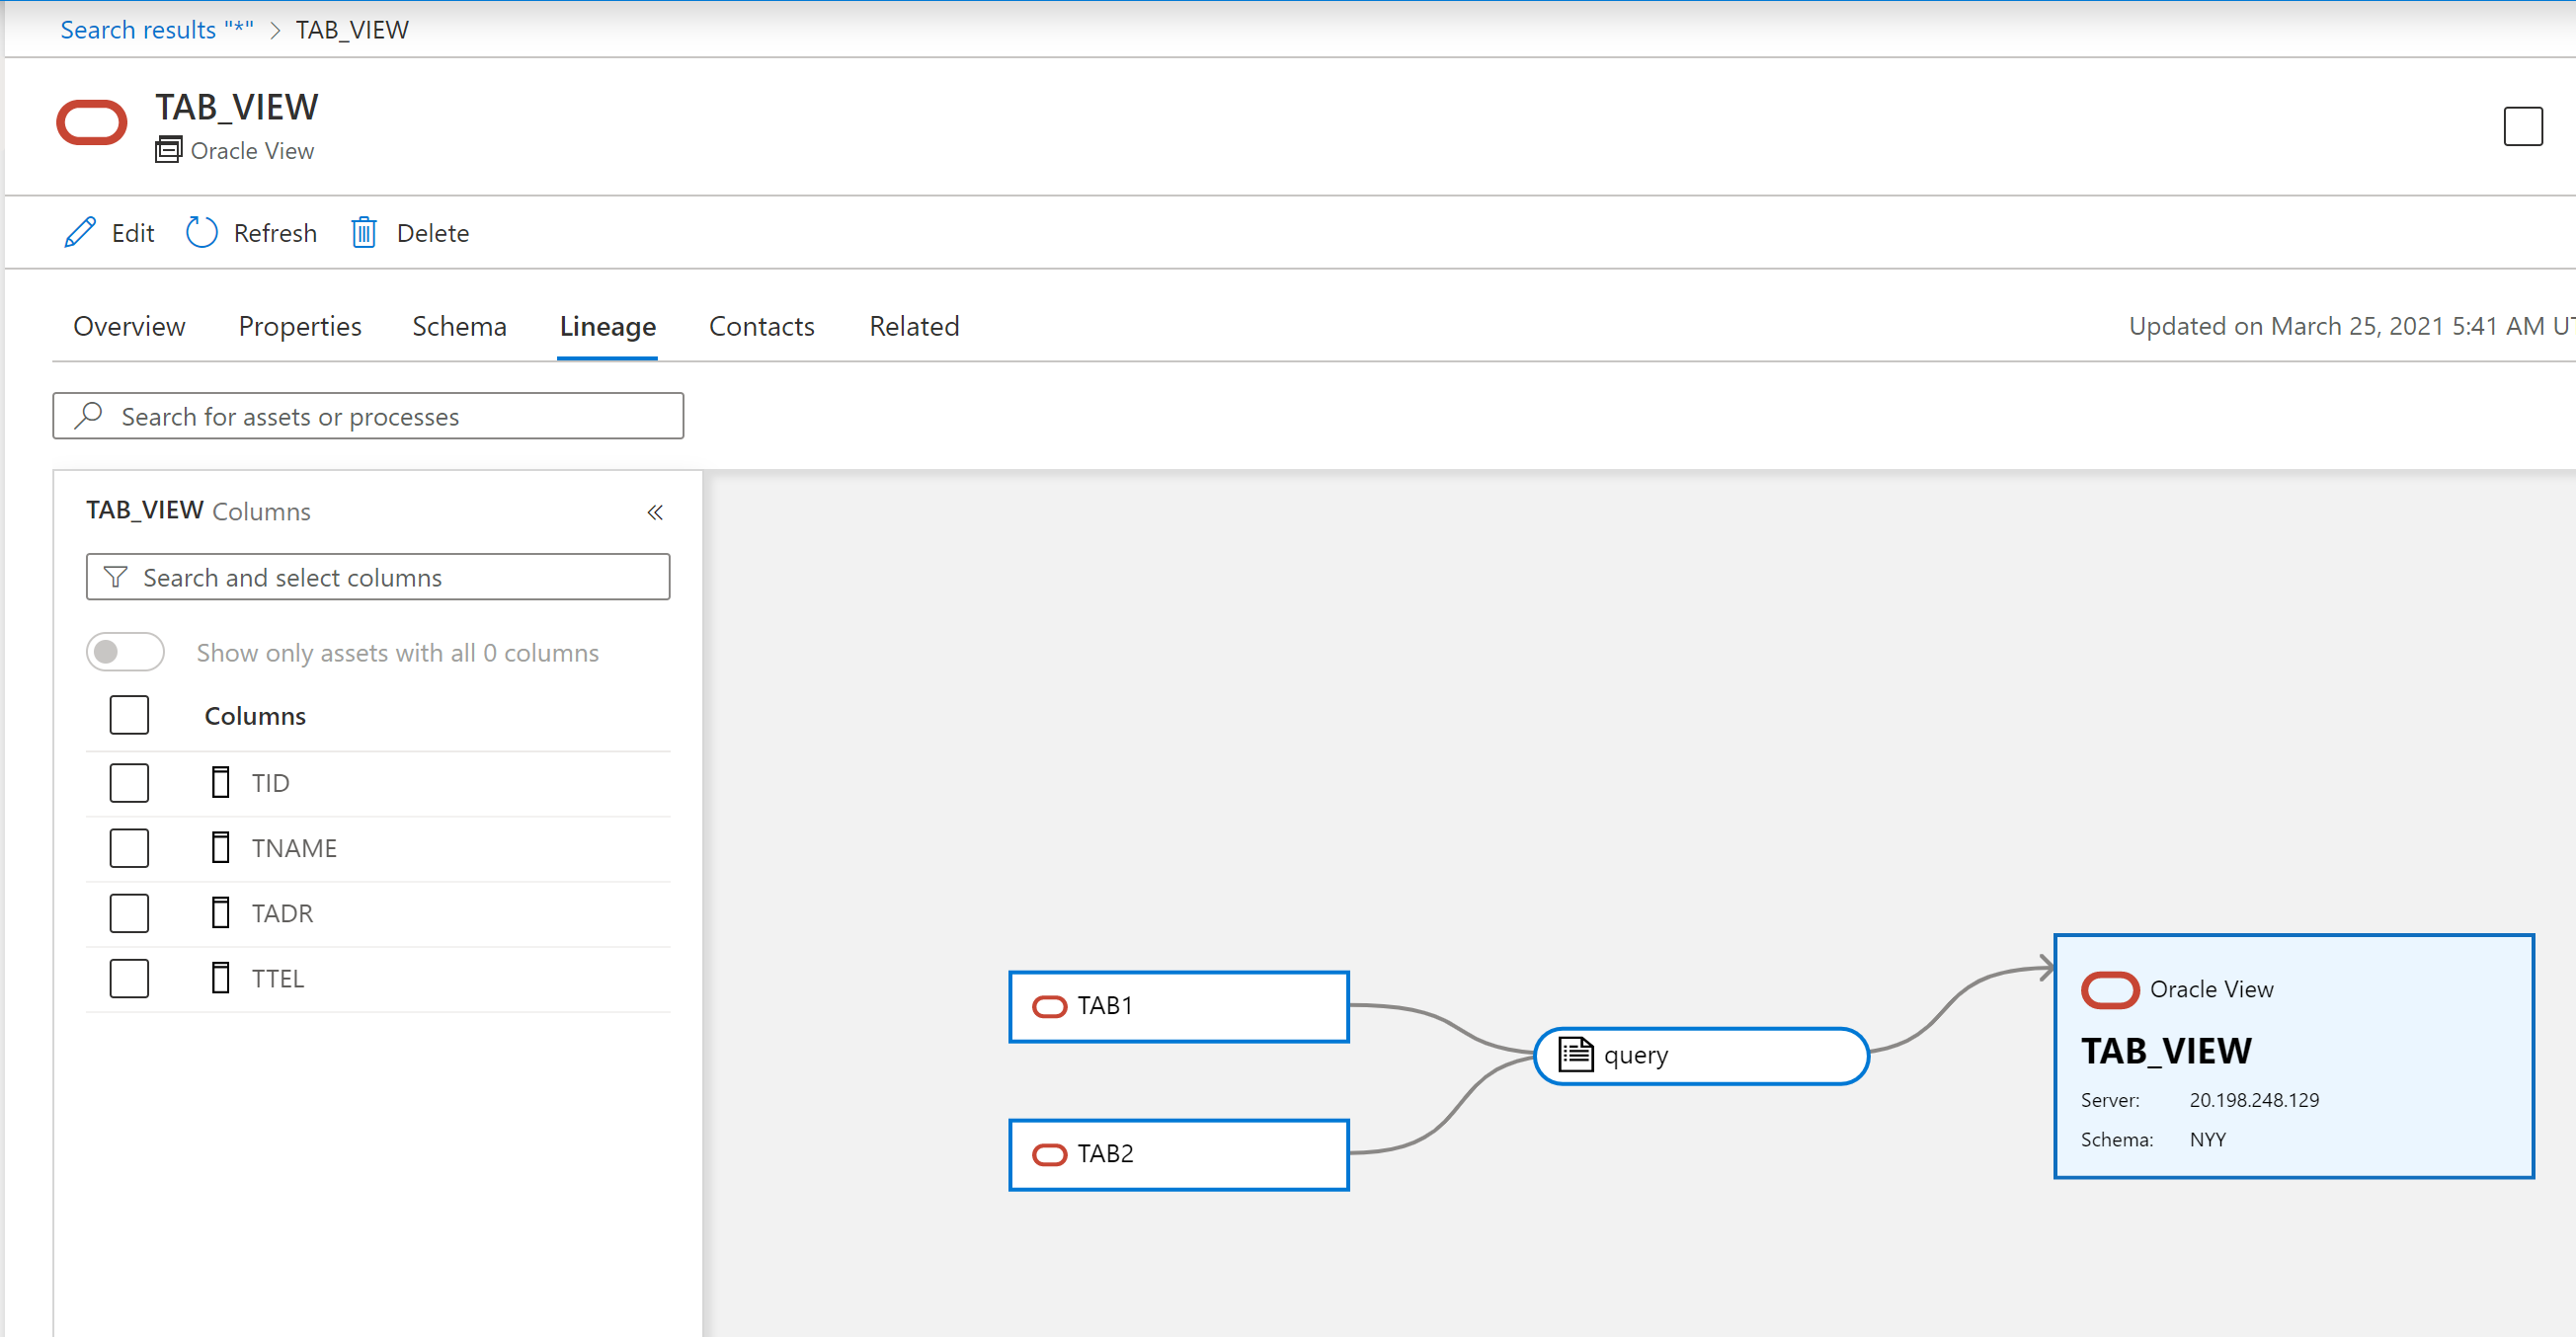Switch to the Schema tab
The image size is (2576, 1337).
460,325
